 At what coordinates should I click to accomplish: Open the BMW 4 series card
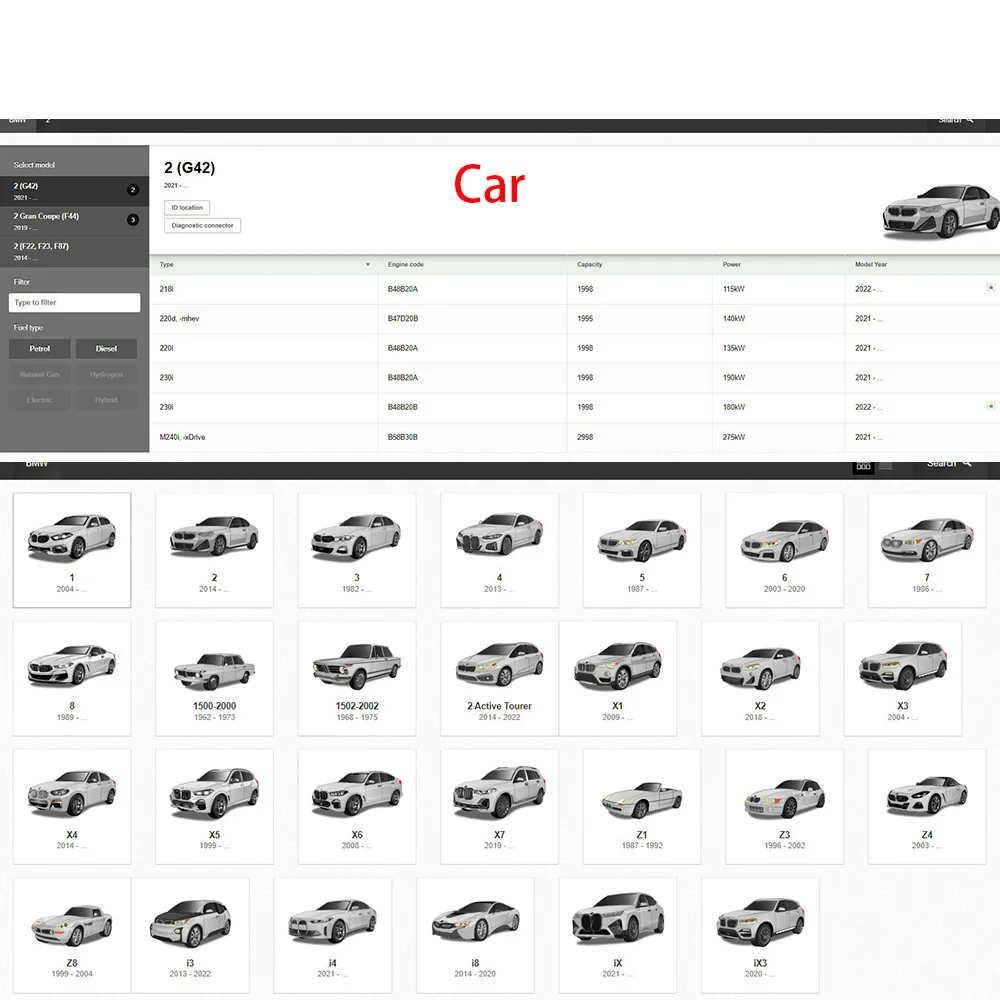point(499,550)
